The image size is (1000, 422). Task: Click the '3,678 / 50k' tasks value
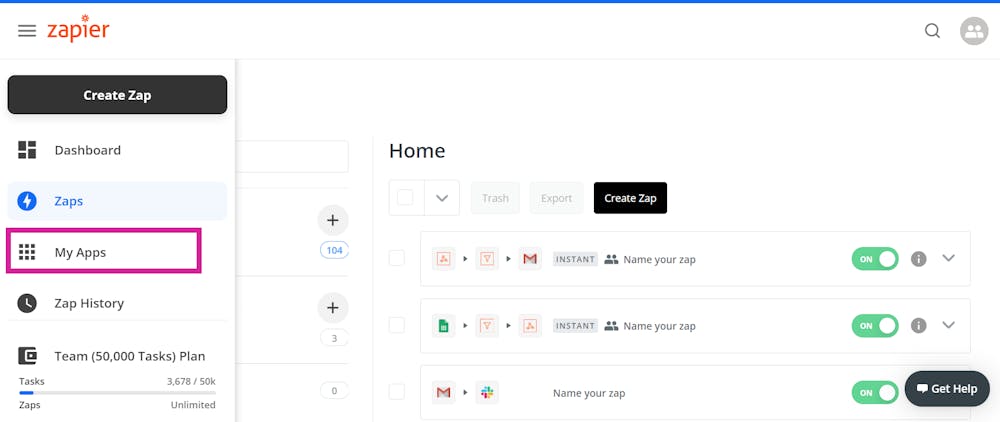point(191,381)
